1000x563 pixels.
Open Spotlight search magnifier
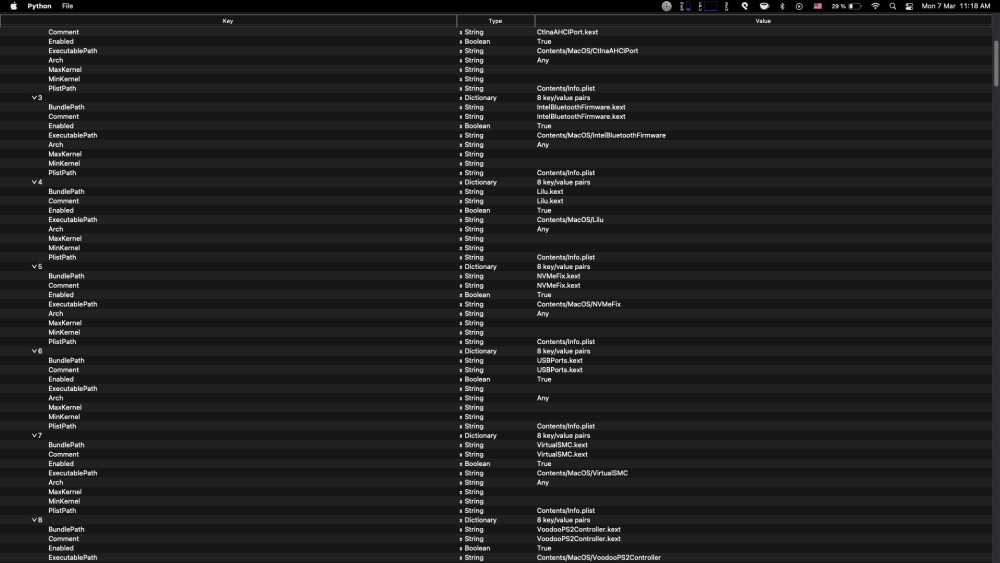892,6
